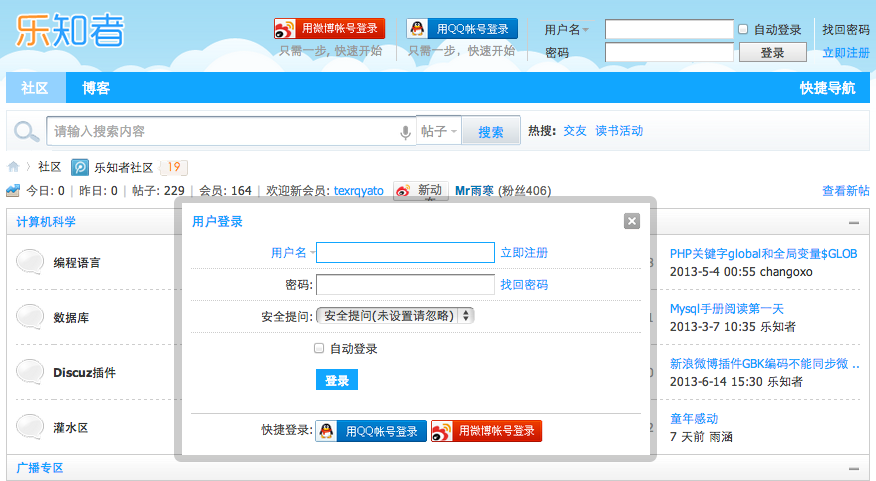Click the 编程语言 forum bubble icon

coord(30,261)
